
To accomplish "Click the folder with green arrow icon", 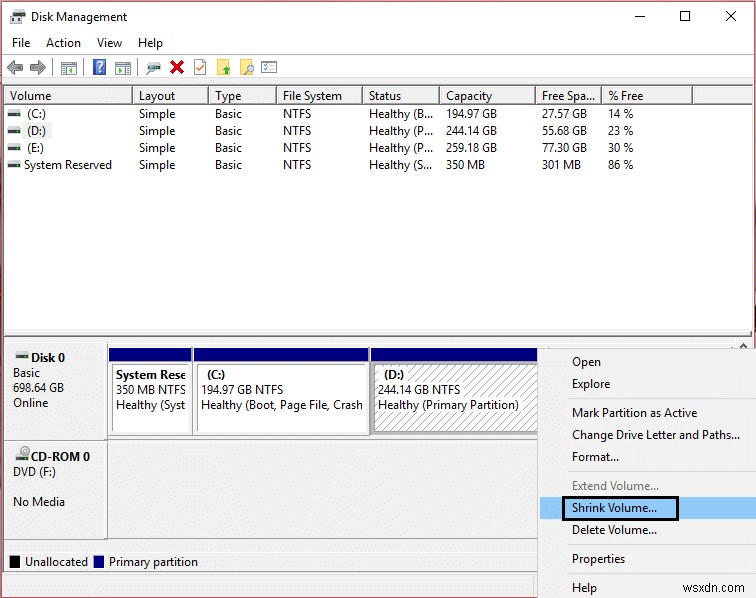I will (223, 68).
